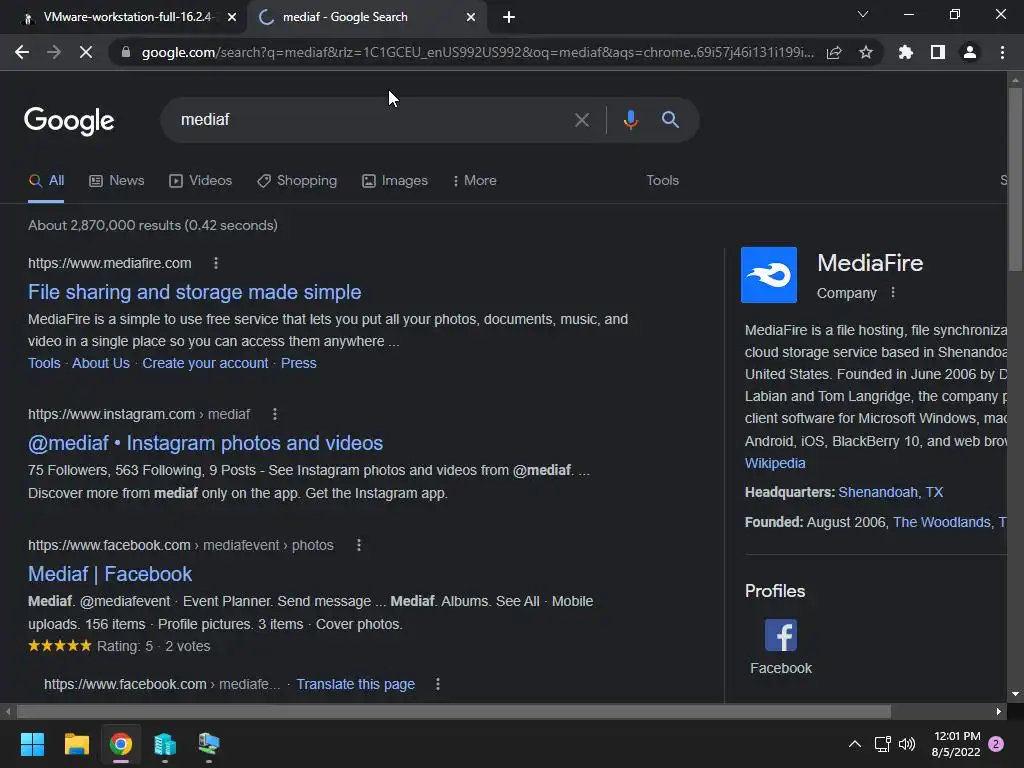Click the horizontal scrollbar thumb

pyautogui.click(x=454, y=711)
